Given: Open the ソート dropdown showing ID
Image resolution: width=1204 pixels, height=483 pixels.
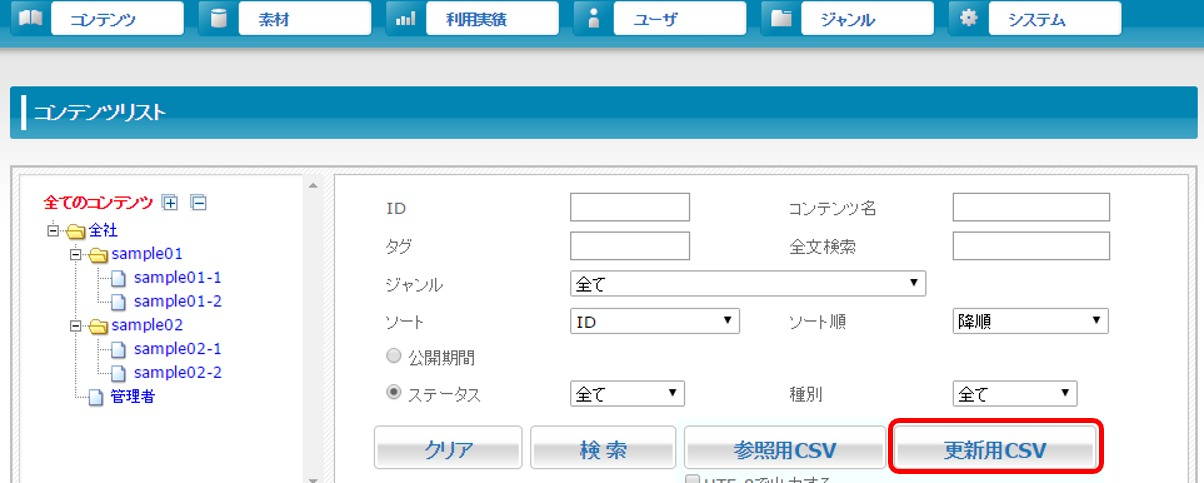Looking at the screenshot, I should pyautogui.click(x=654, y=321).
